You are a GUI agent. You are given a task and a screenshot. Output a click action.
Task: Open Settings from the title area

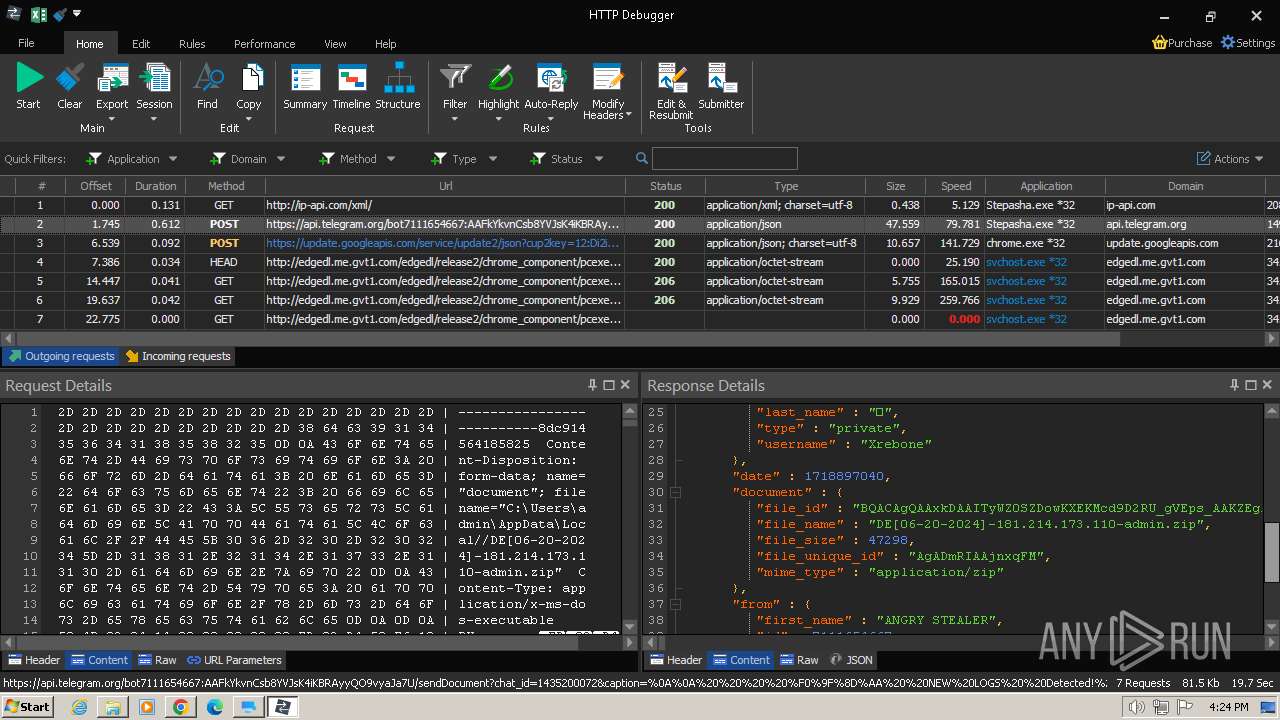tap(1247, 43)
